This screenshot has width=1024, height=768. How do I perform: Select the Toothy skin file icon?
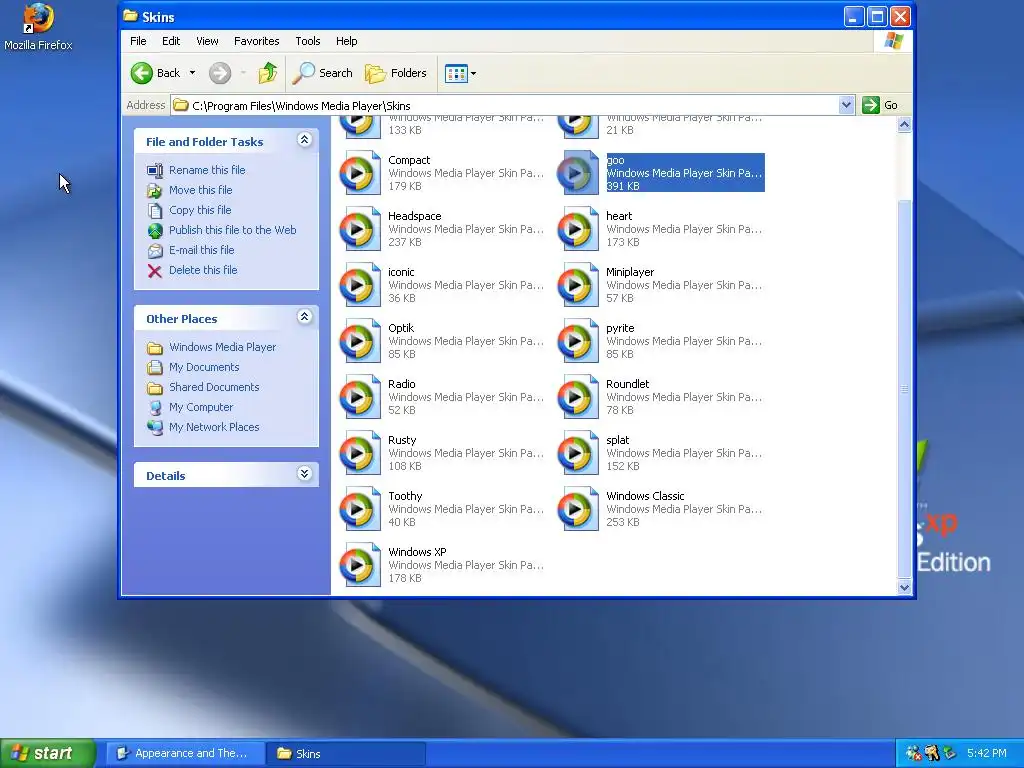[360, 509]
